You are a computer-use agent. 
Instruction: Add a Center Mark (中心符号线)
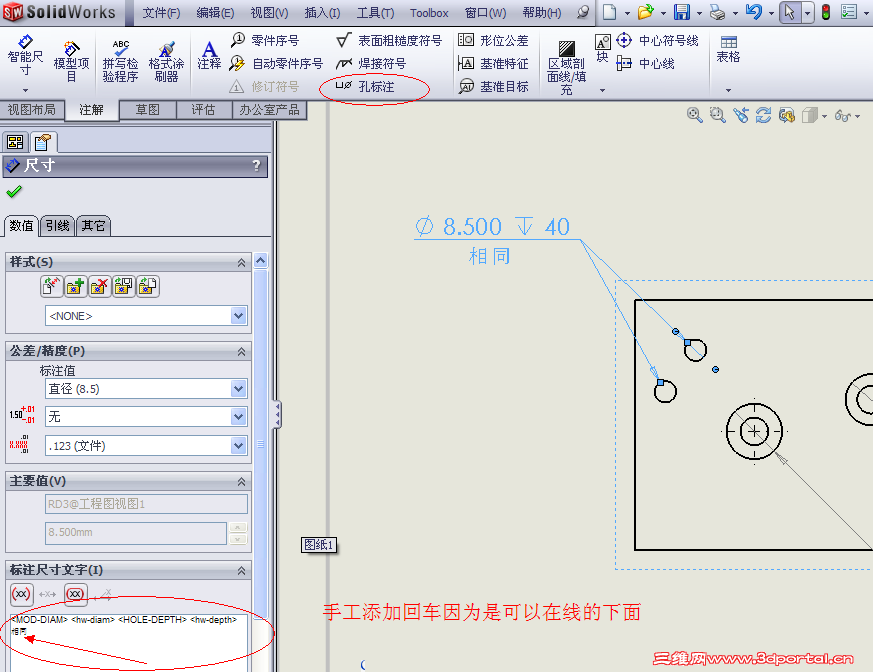point(657,40)
